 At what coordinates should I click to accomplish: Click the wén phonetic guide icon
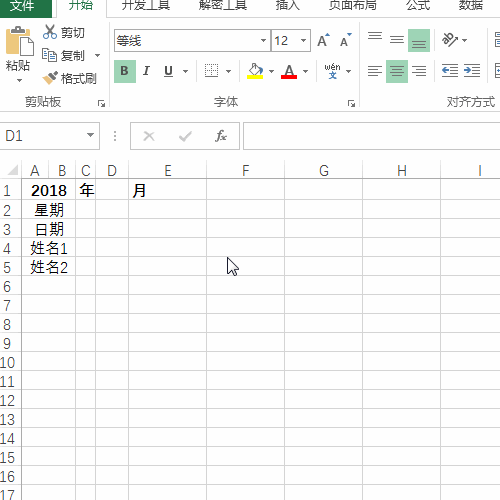[x=332, y=71]
